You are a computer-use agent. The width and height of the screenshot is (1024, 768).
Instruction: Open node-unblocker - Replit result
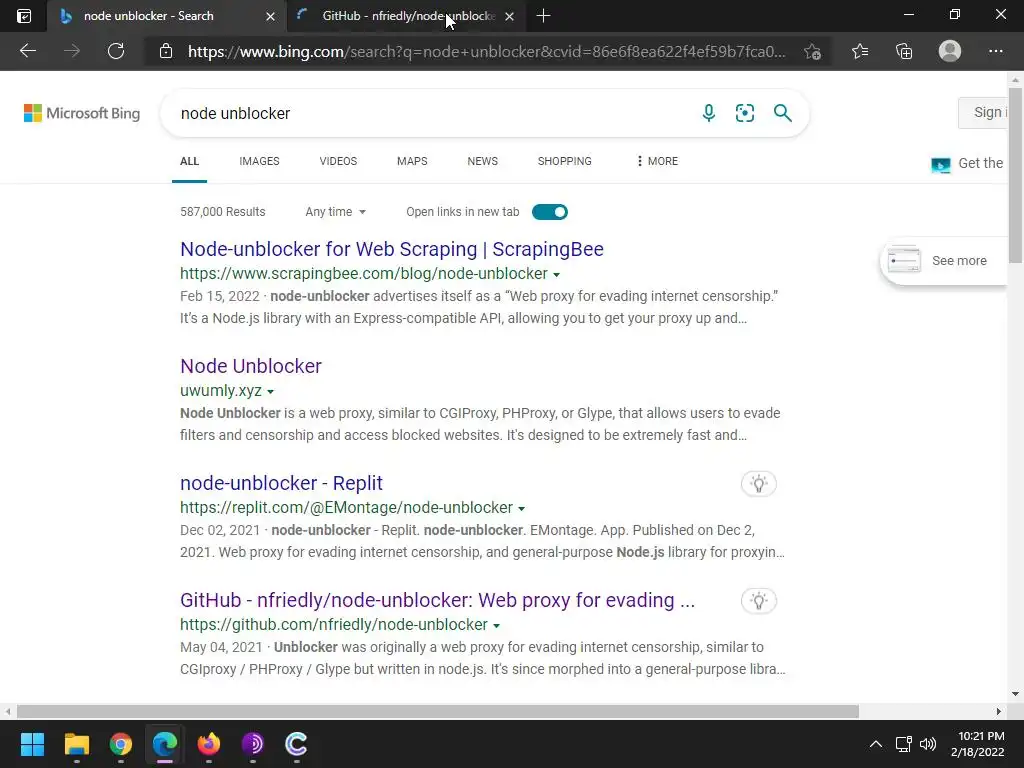[x=281, y=483]
